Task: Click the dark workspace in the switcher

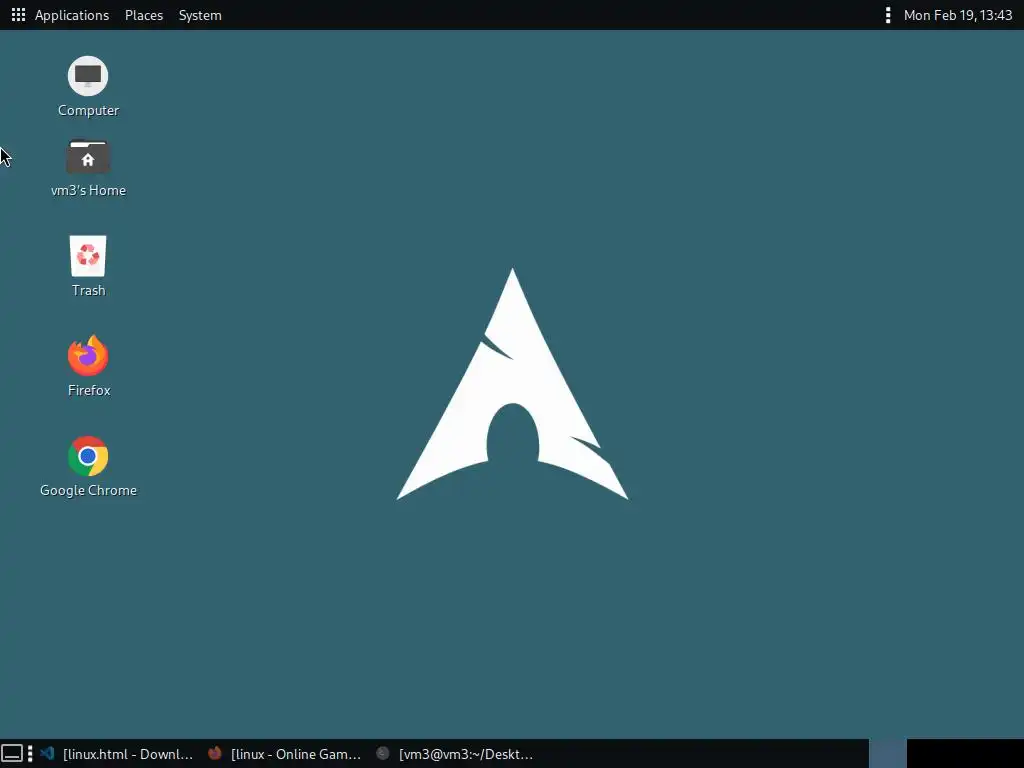Action: 965,754
